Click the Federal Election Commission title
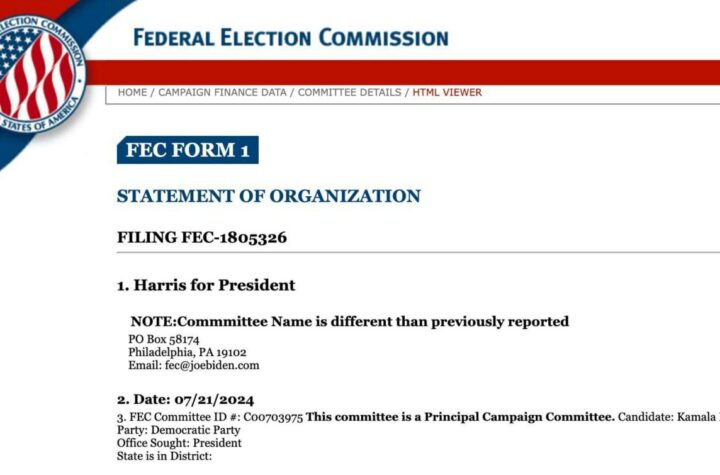This screenshot has width=720, height=475. pos(291,38)
